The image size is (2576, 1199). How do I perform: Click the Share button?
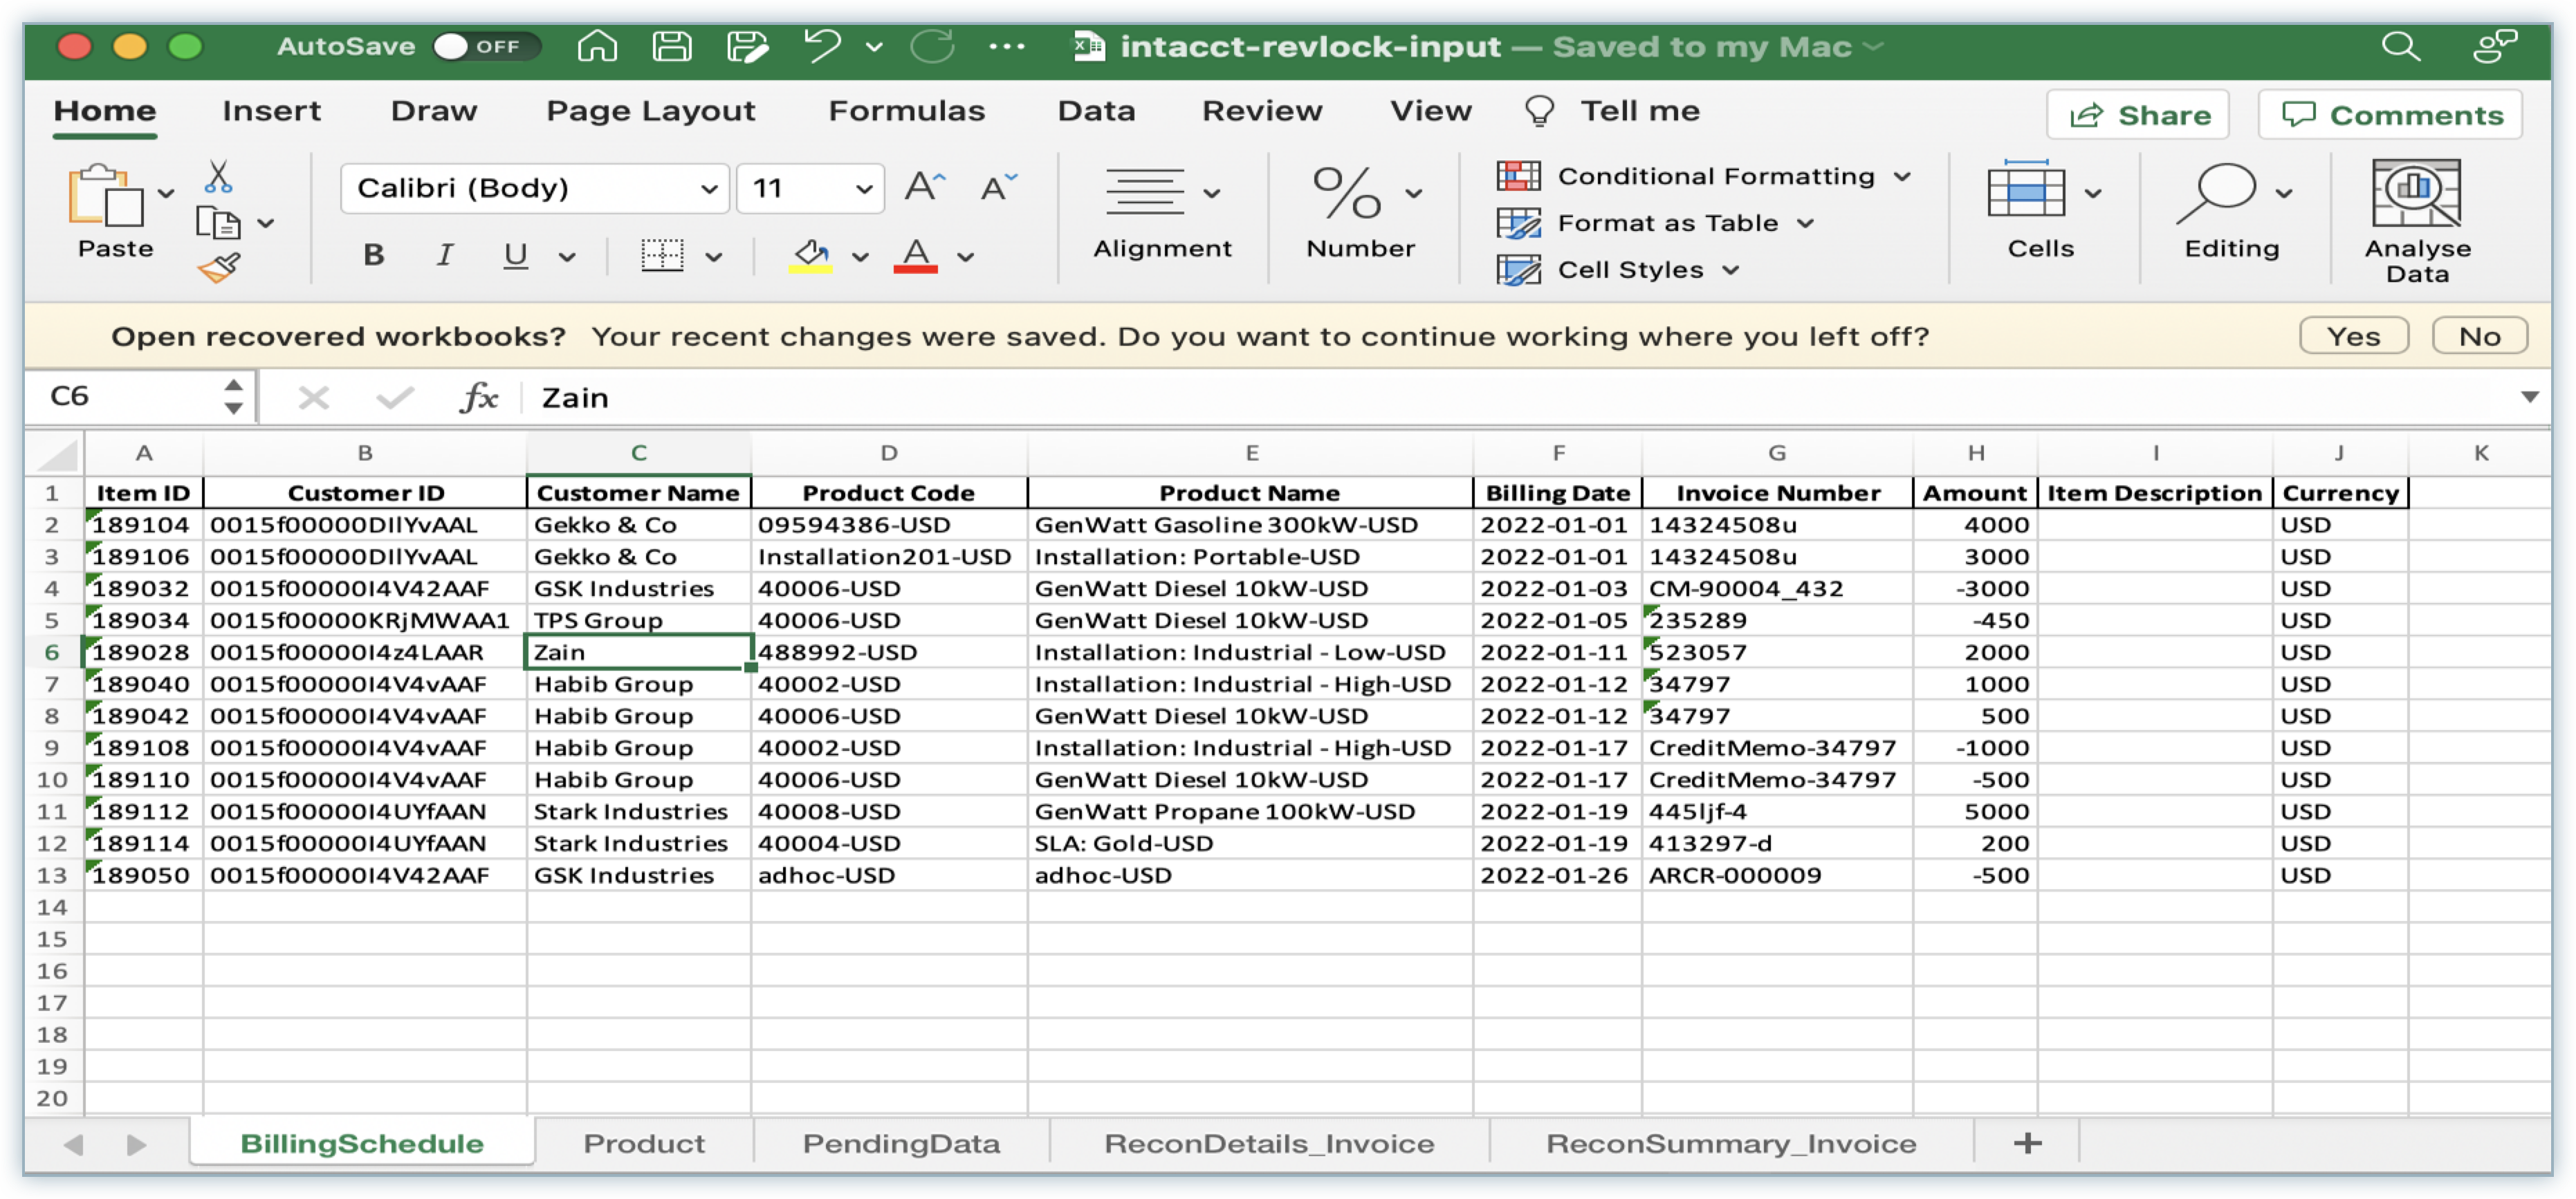coord(2138,115)
